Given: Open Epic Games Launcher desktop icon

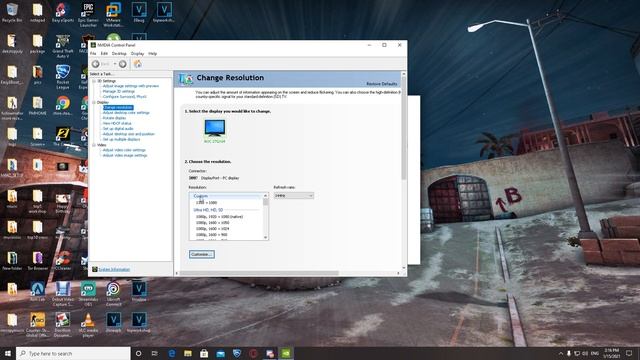Looking at the screenshot, I should [88, 14].
